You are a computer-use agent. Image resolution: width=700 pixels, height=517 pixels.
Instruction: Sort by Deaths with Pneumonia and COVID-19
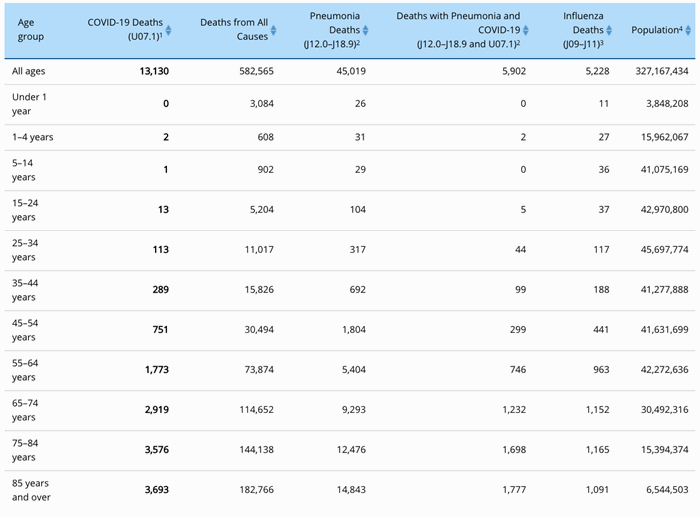click(525, 30)
